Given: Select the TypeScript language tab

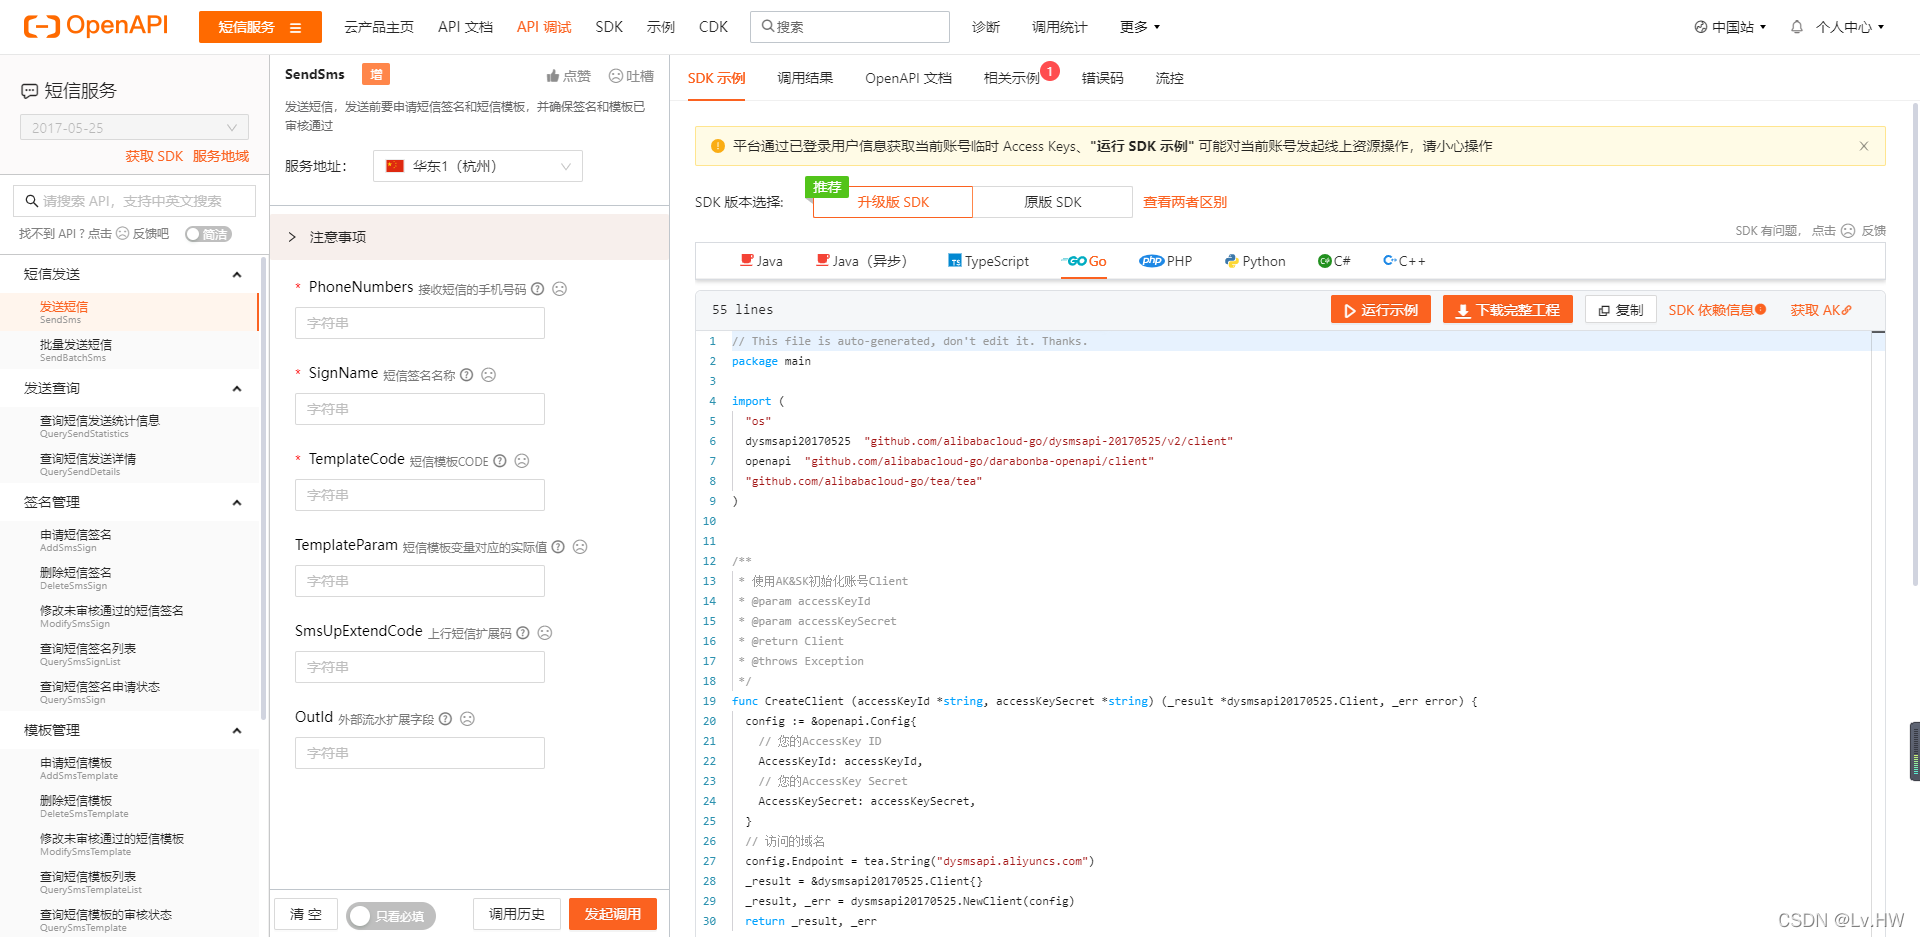Looking at the screenshot, I should pos(988,261).
